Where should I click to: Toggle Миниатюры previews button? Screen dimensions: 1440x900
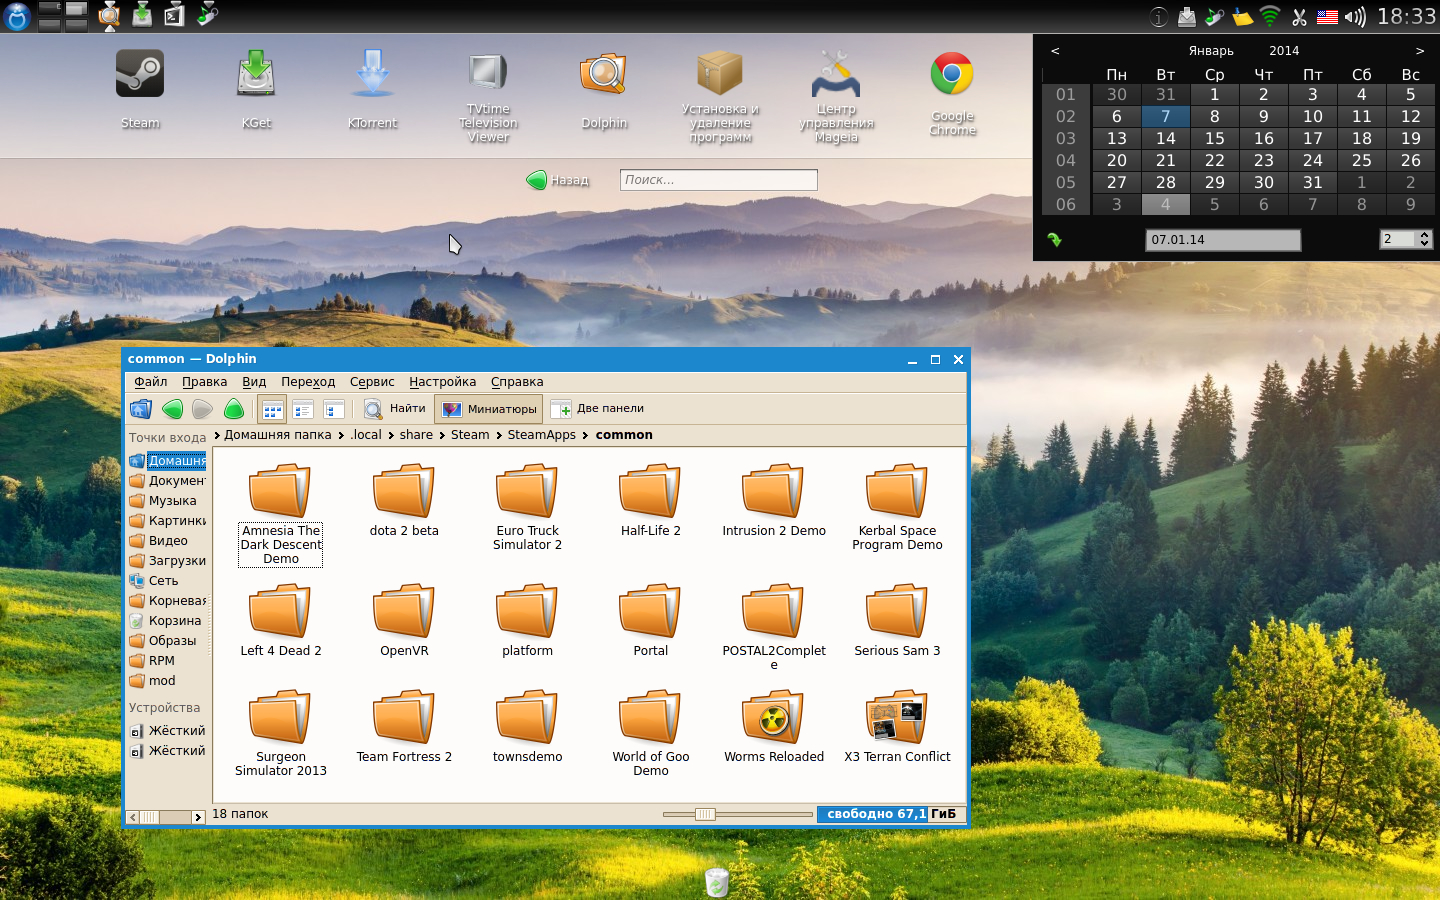pyautogui.click(x=490, y=409)
